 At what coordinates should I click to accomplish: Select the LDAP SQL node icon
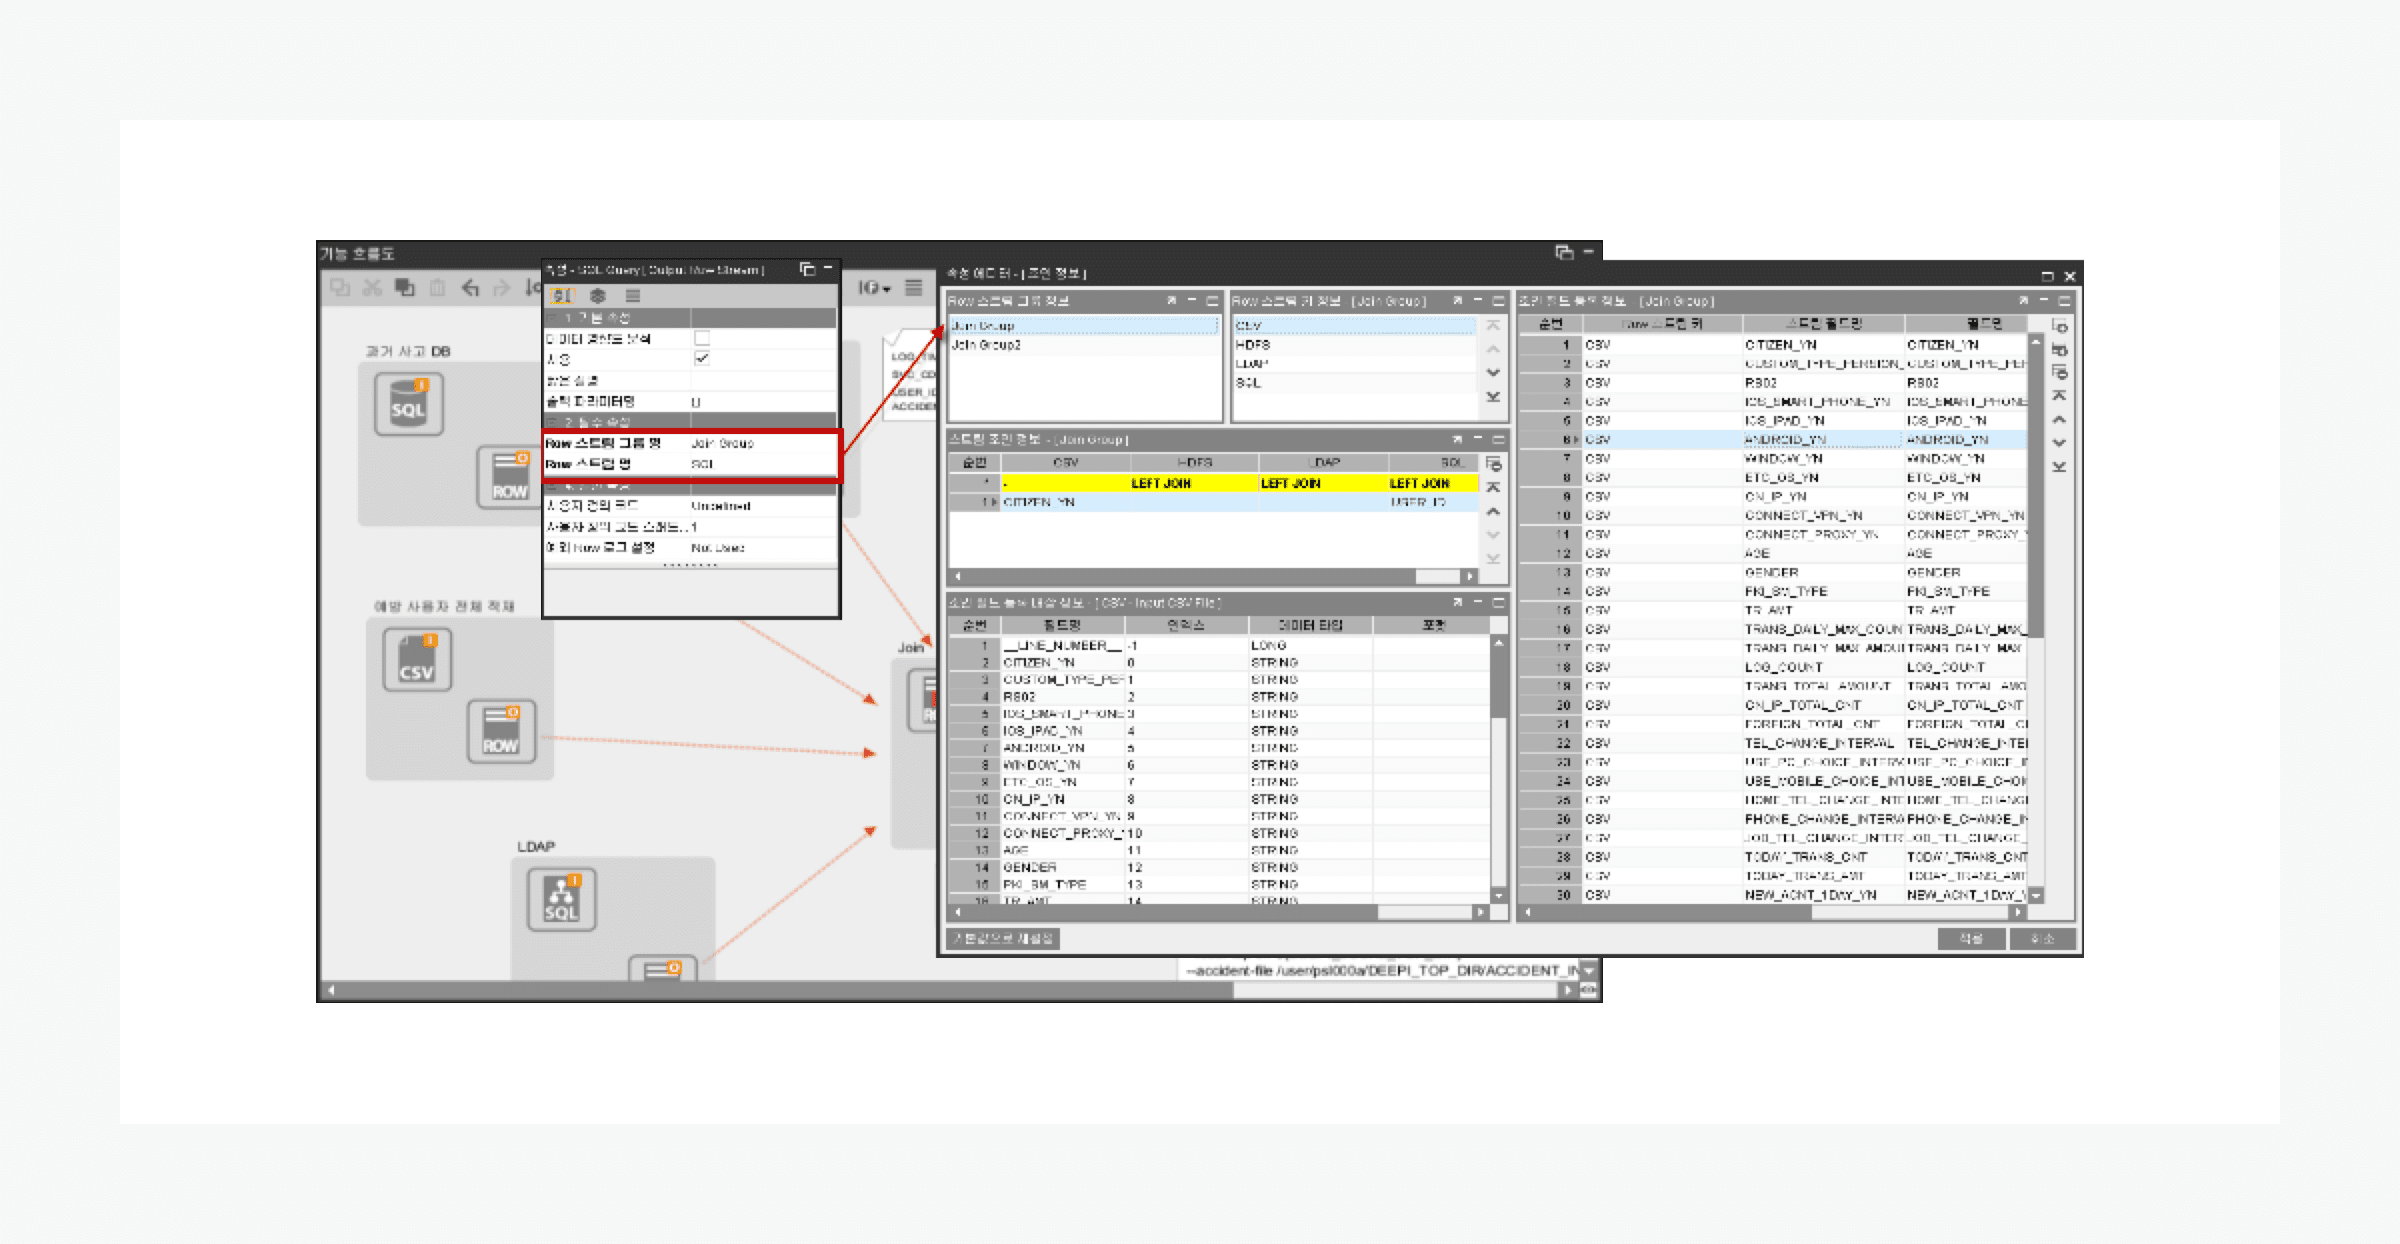pyautogui.click(x=561, y=898)
